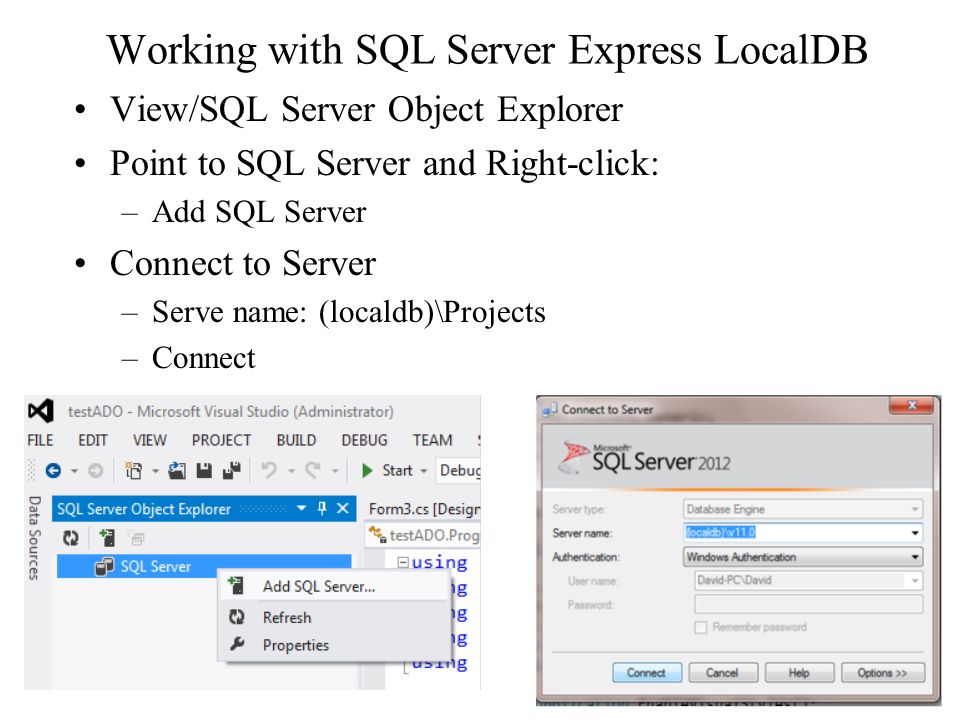Click the User name field David-PC\David
Viewport: 960px width, 720px height.
[x=808, y=580]
